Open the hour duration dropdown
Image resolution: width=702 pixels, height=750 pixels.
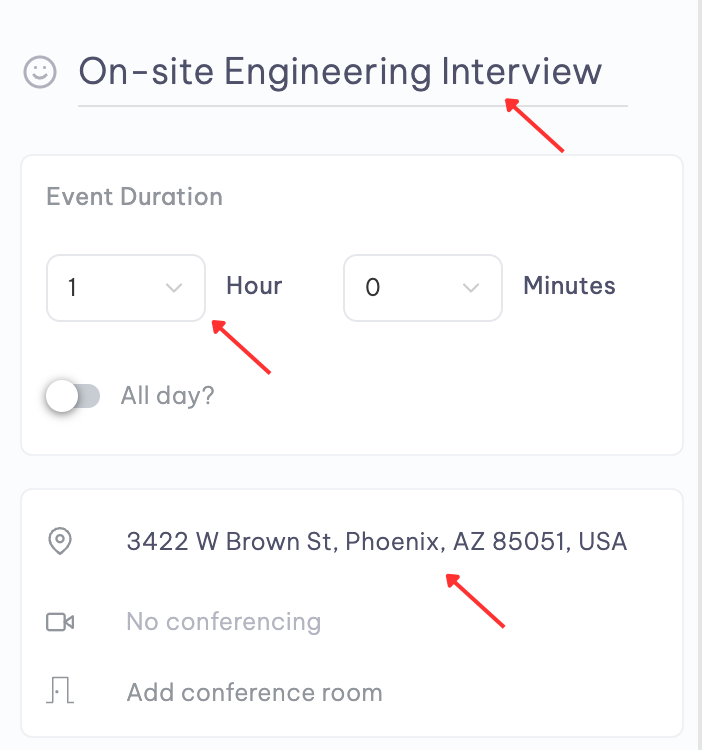pos(126,288)
